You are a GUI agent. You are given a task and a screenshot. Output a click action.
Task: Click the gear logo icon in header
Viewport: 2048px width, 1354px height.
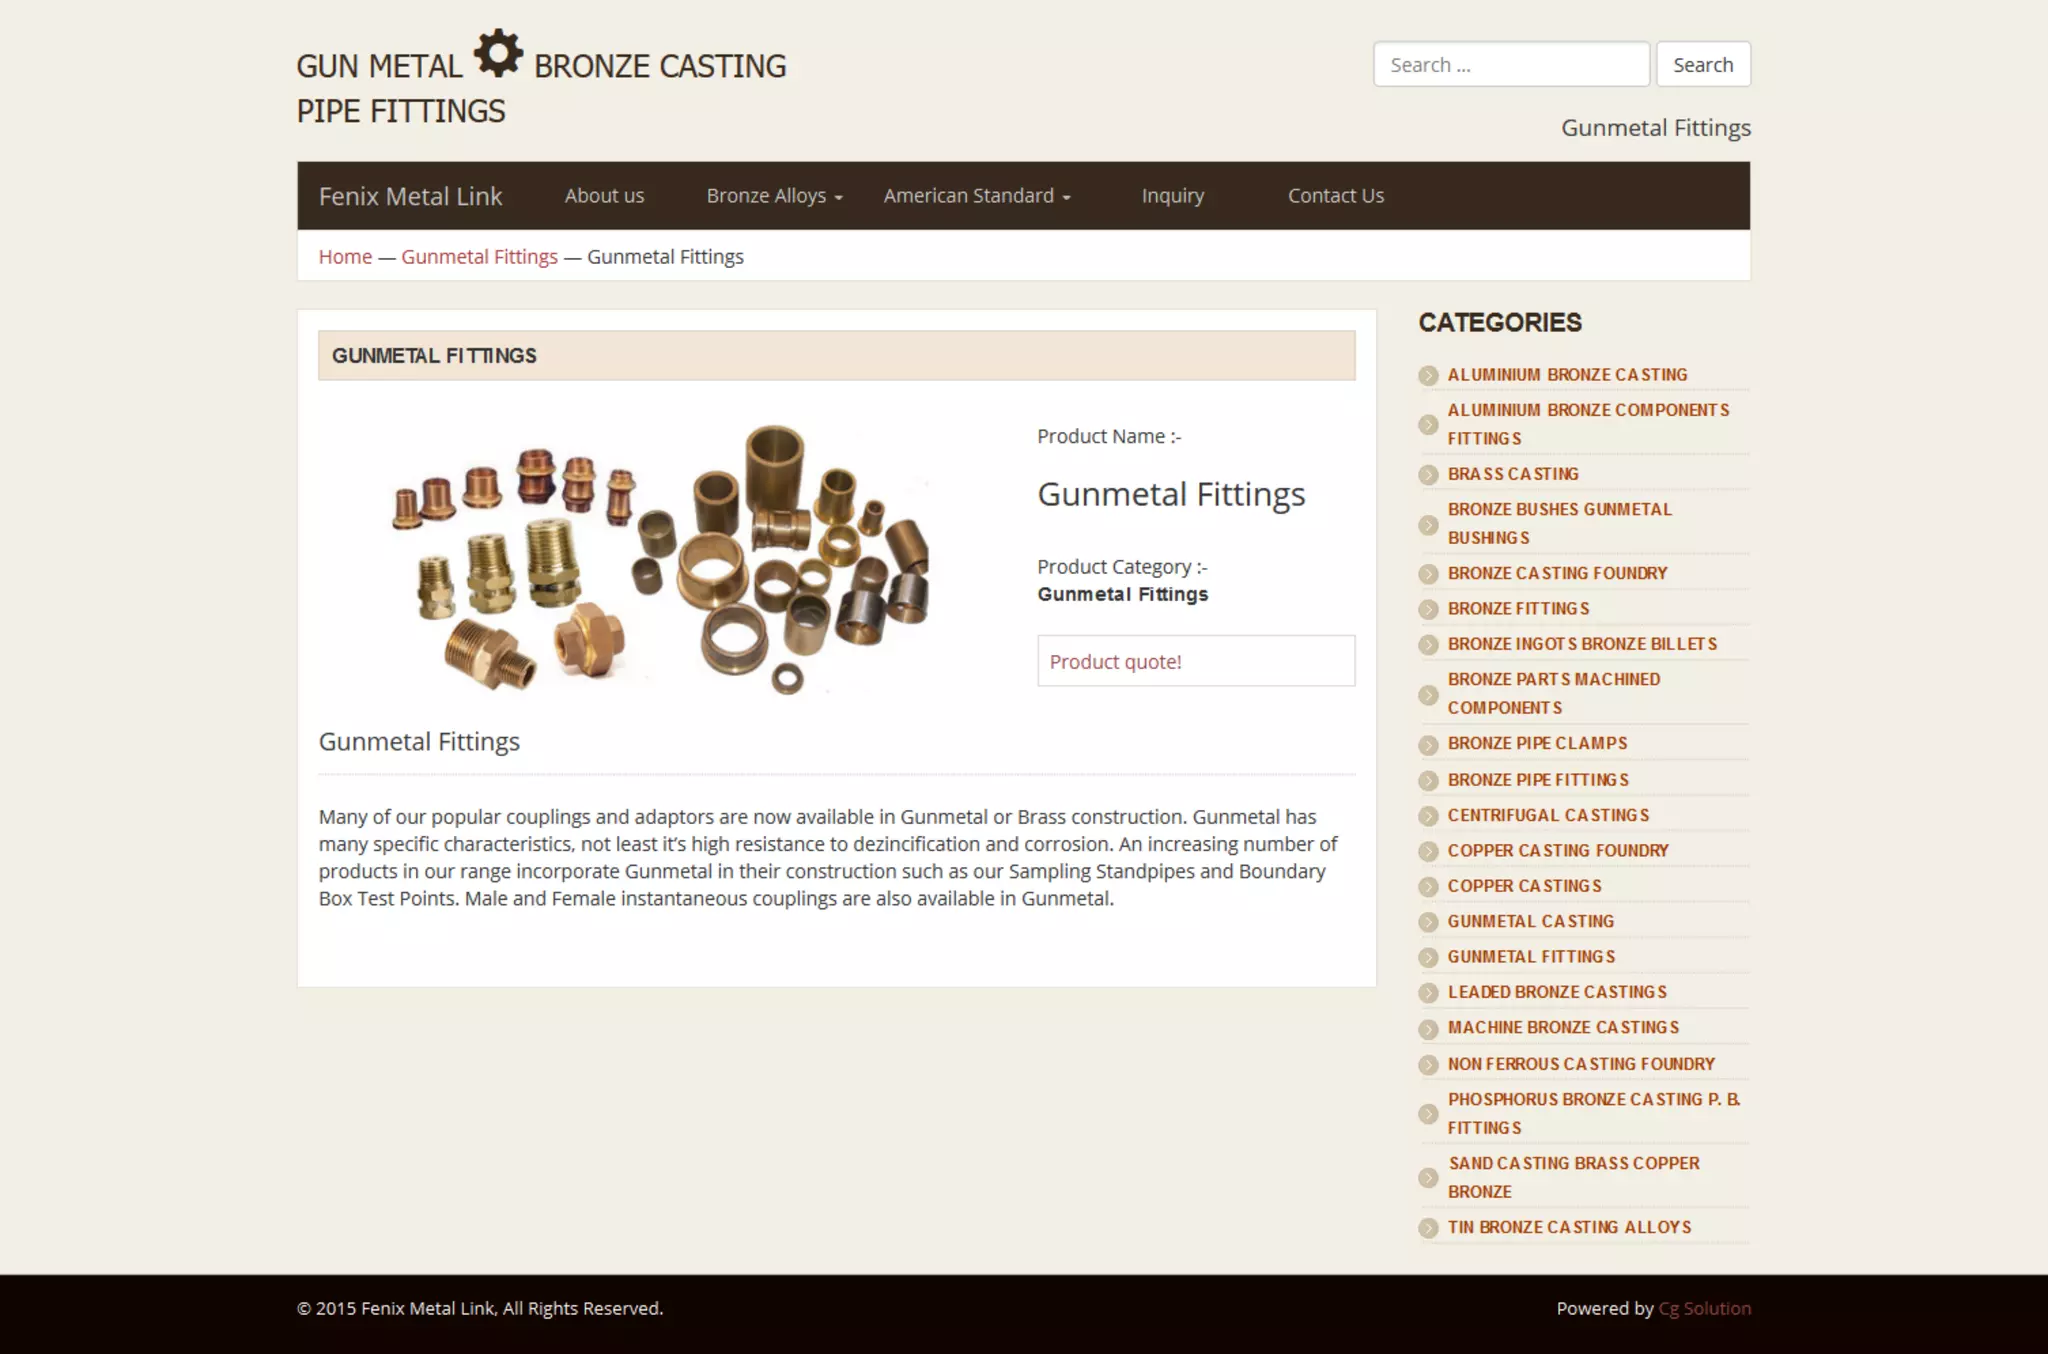498,53
